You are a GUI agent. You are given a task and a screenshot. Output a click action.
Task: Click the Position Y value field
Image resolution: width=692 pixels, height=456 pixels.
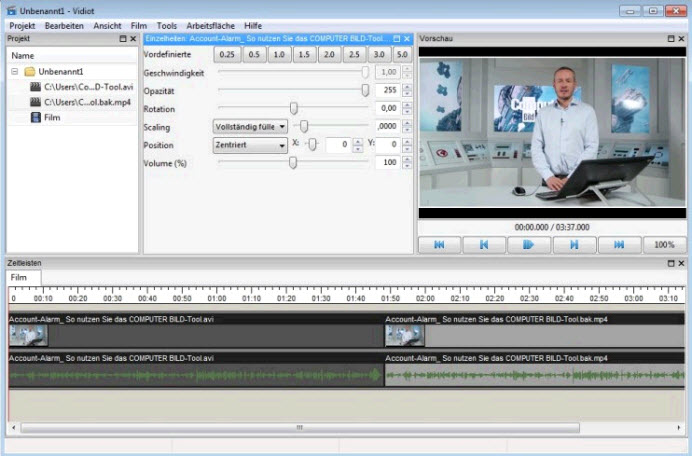coord(387,144)
